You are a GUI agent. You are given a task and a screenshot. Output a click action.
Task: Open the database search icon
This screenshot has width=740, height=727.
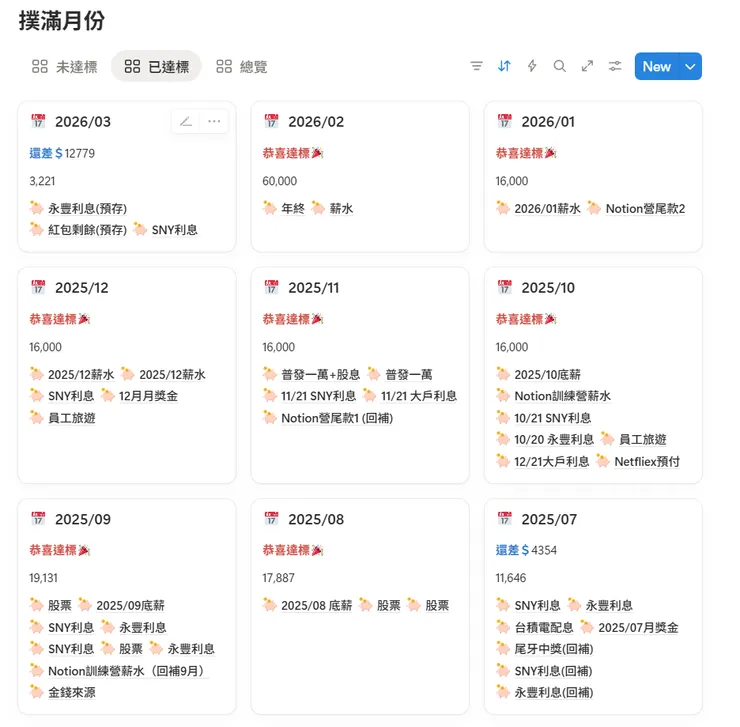click(x=560, y=66)
